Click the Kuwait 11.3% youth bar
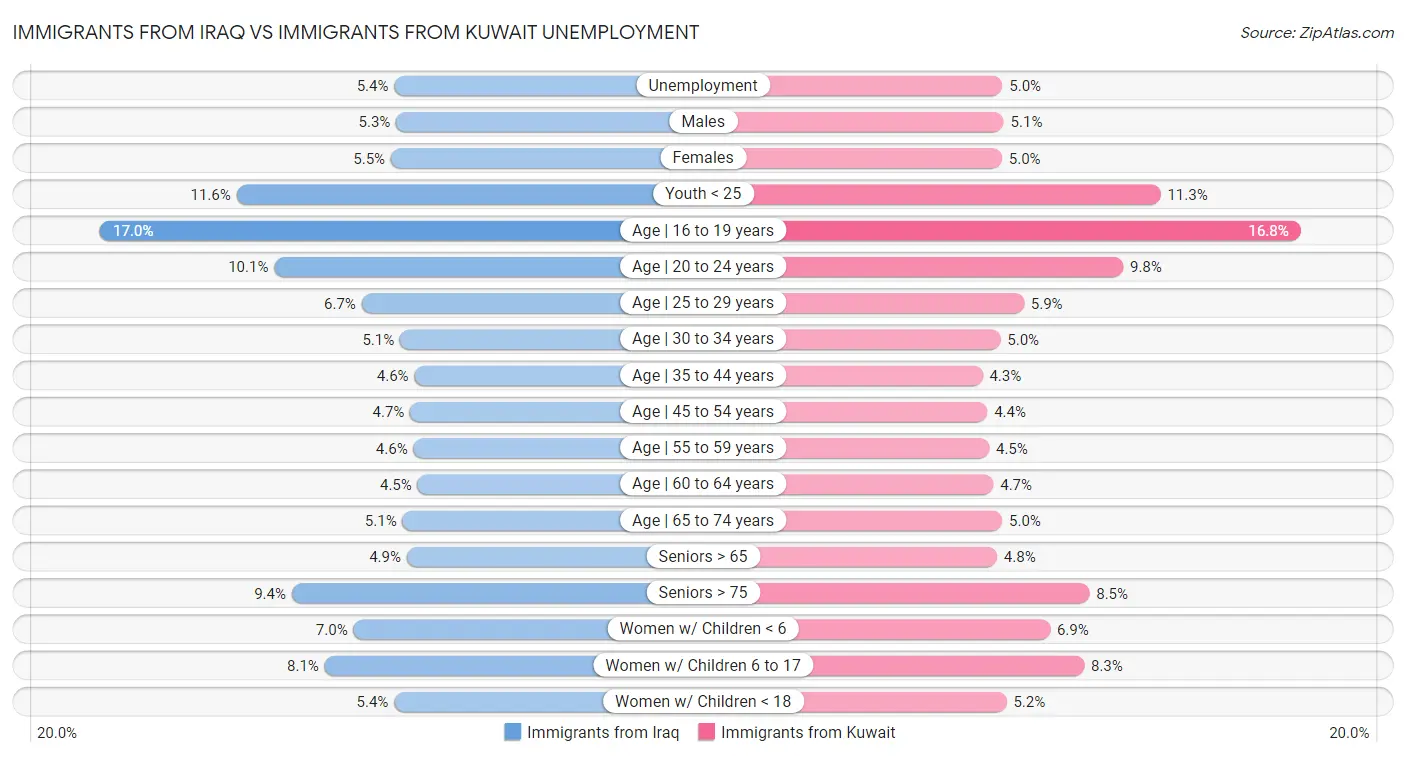This screenshot has height=757, width=1406. click(x=955, y=194)
